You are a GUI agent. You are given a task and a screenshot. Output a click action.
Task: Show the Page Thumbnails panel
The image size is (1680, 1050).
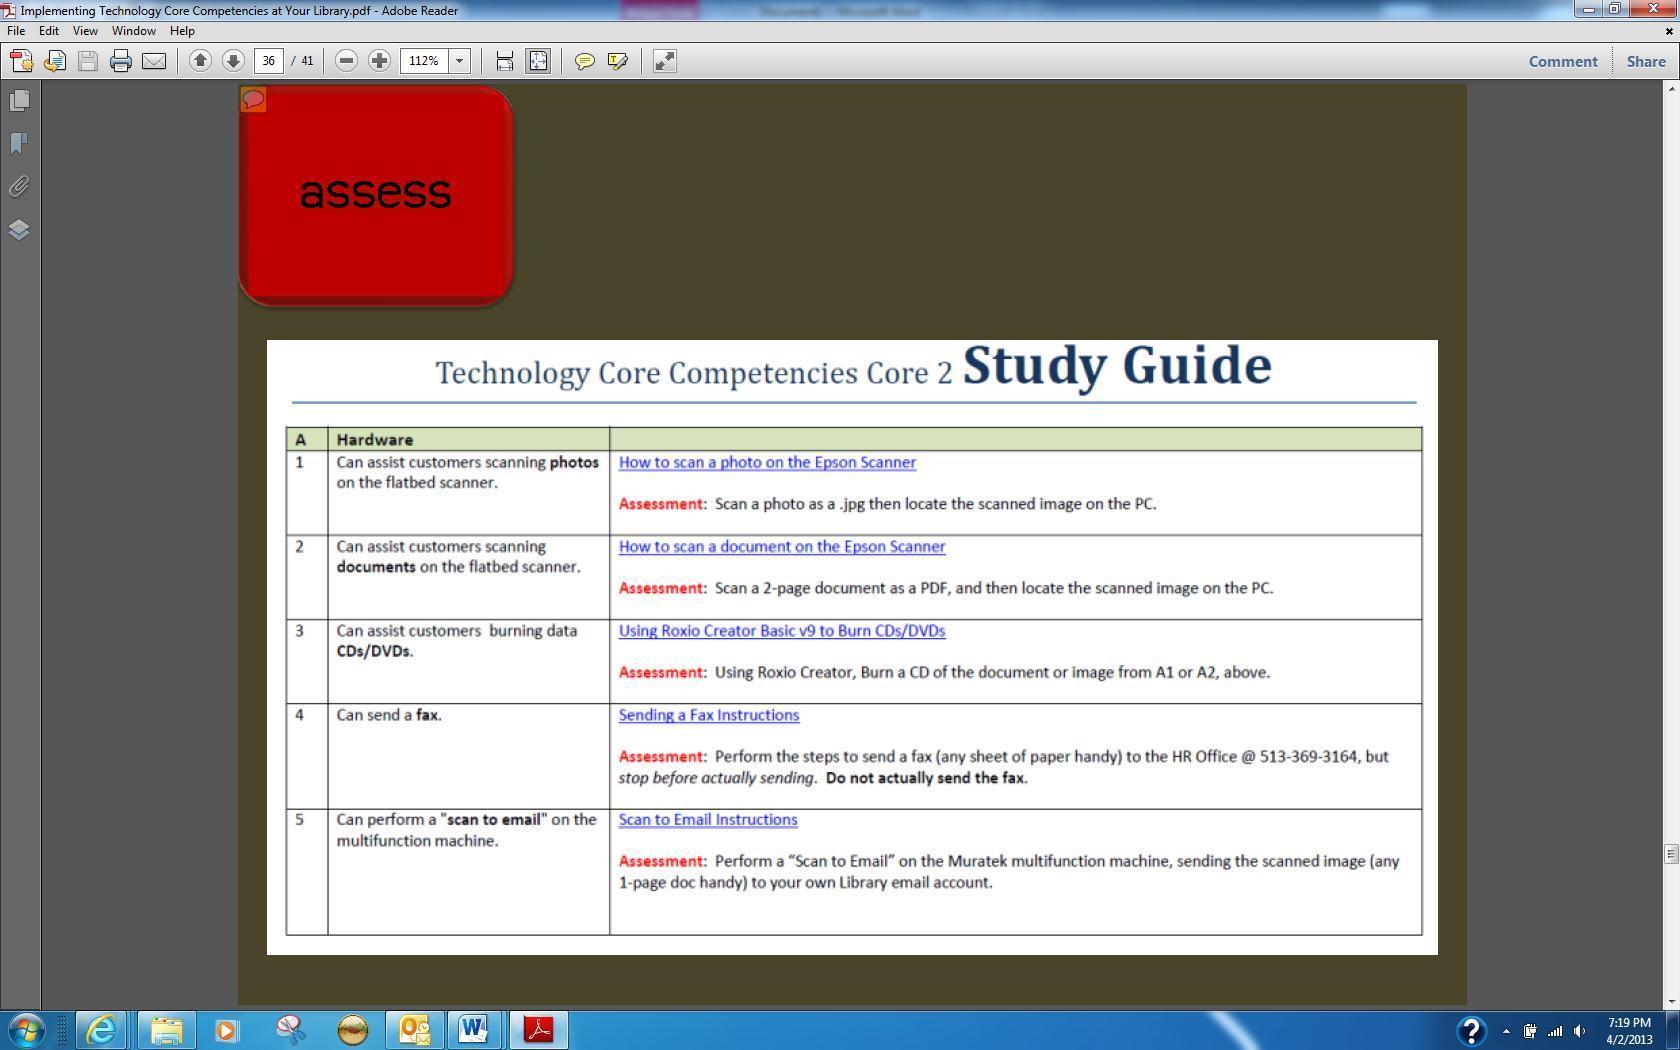[x=19, y=101]
